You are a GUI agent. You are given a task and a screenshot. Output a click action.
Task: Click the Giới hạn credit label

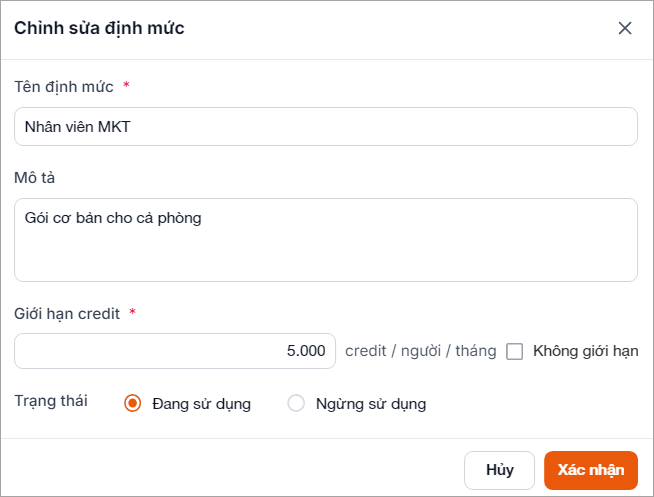(67, 313)
